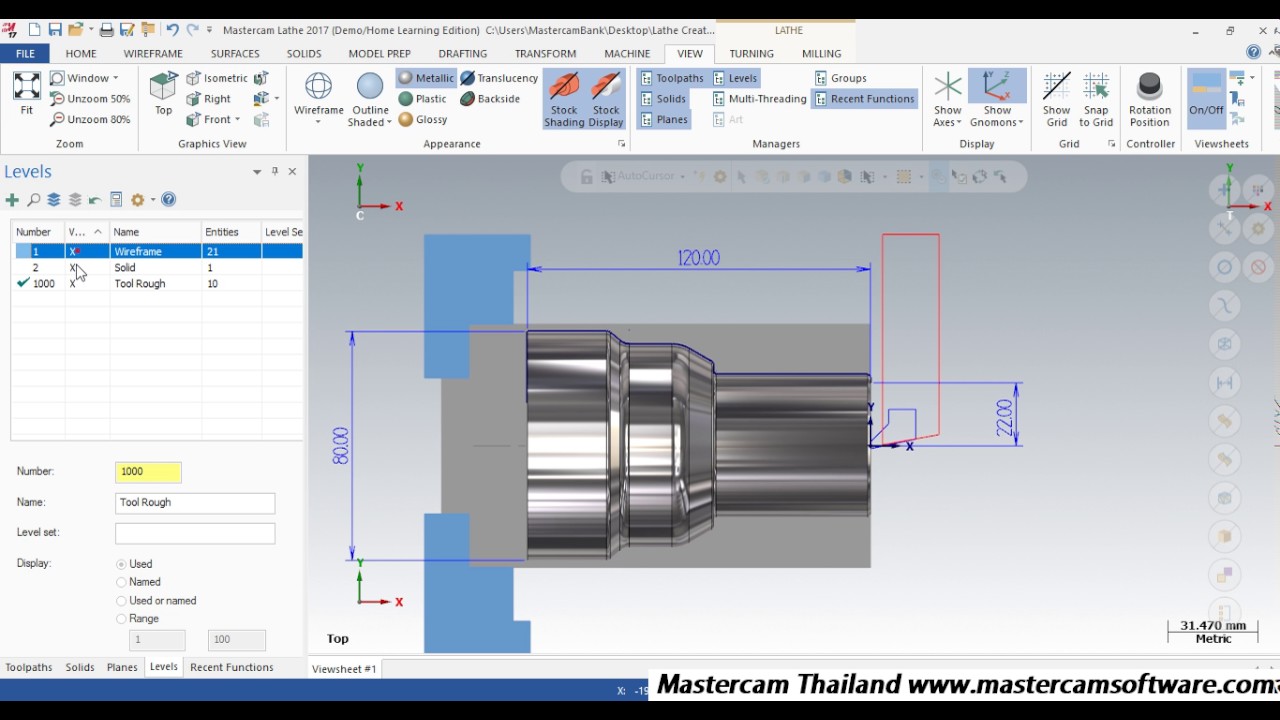Choose Unzoom 80%
Image resolution: width=1280 pixels, height=720 pixels.
point(91,119)
